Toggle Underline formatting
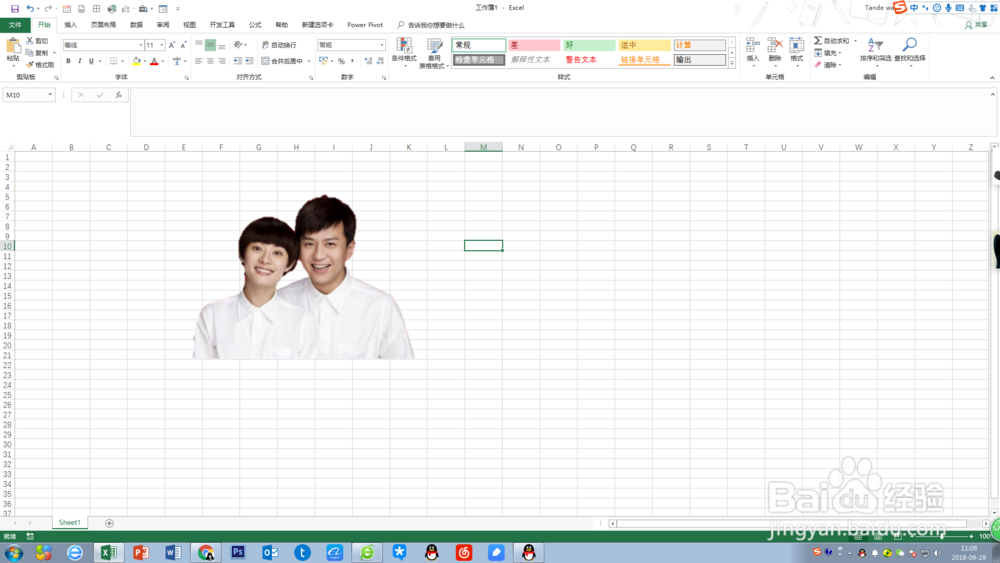 click(x=91, y=61)
